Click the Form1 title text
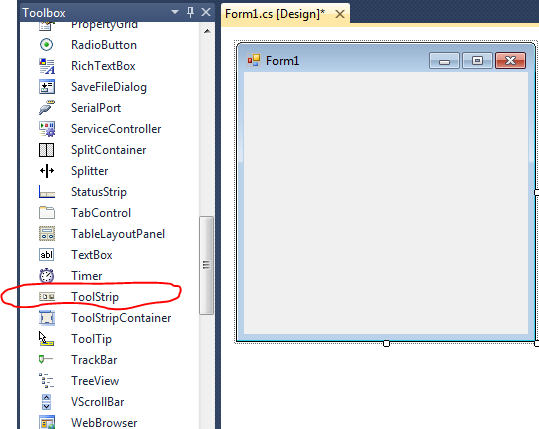Viewport: 539px width, 429px height. pyautogui.click(x=282, y=61)
